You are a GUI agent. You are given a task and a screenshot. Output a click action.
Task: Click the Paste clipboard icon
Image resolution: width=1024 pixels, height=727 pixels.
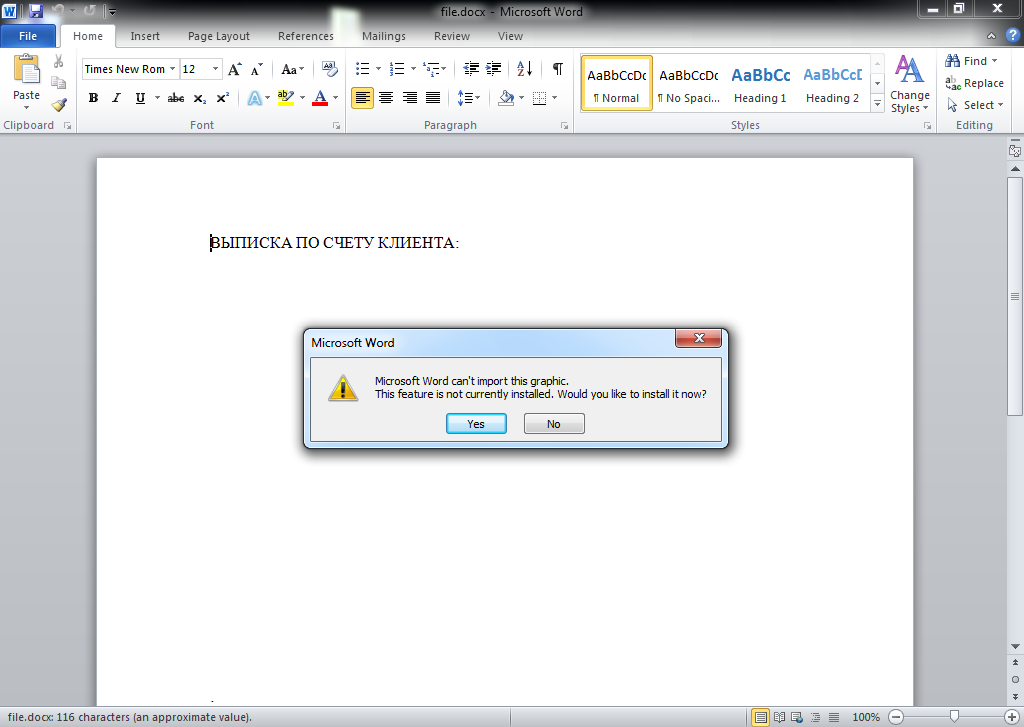click(27, 69)
